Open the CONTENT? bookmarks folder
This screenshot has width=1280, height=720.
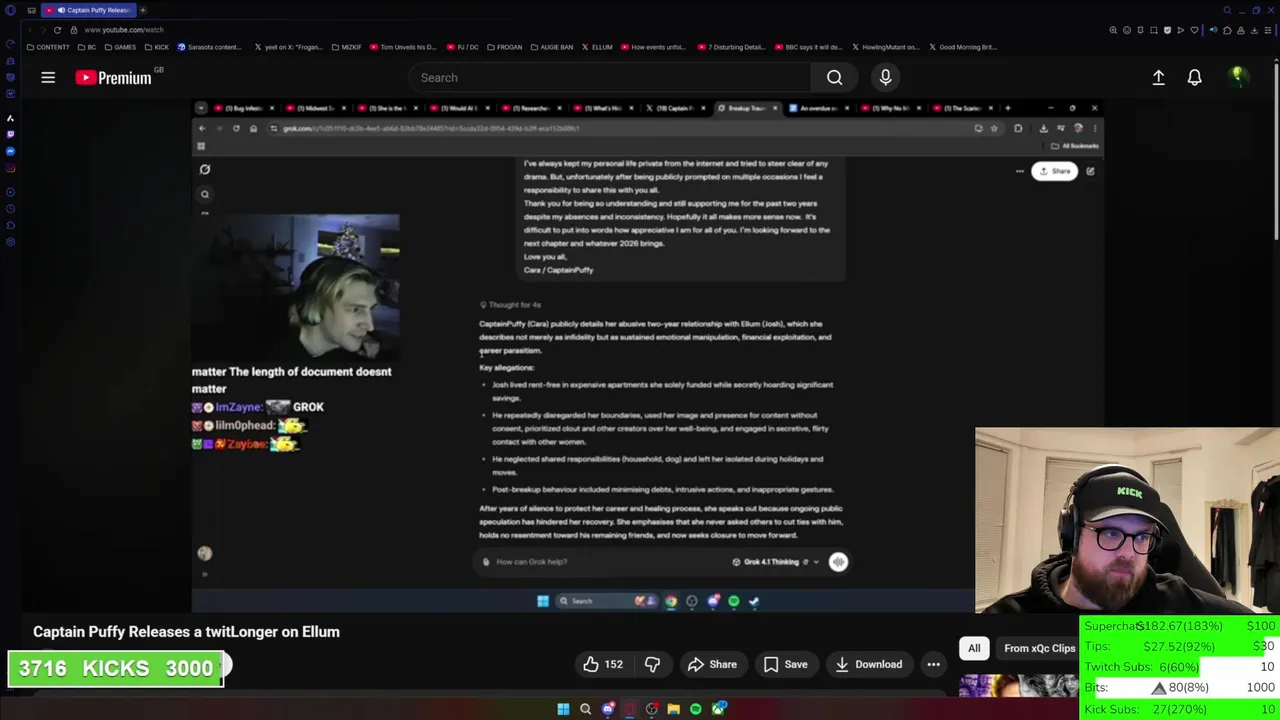click(48, 47)
